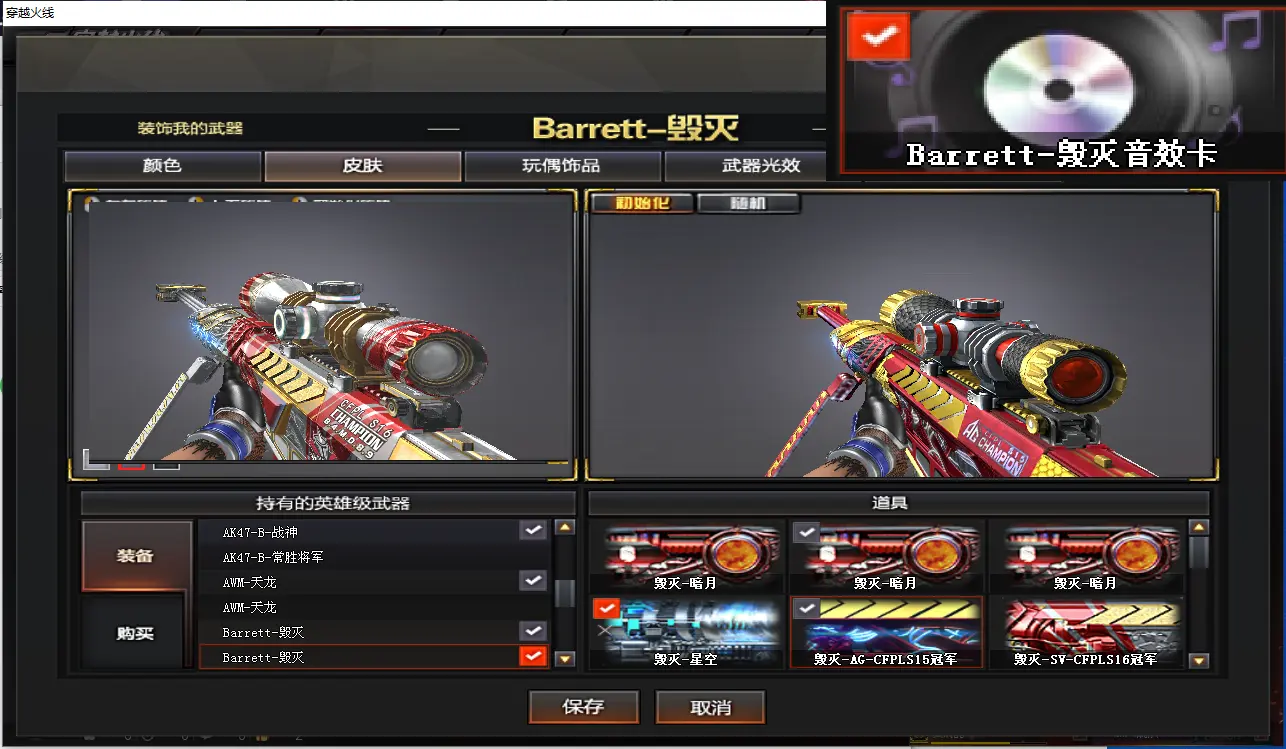Select the AK47-B-常胜将军 weapon row
The width and height of the screenshot is (1286, 749).
(374, 557)
